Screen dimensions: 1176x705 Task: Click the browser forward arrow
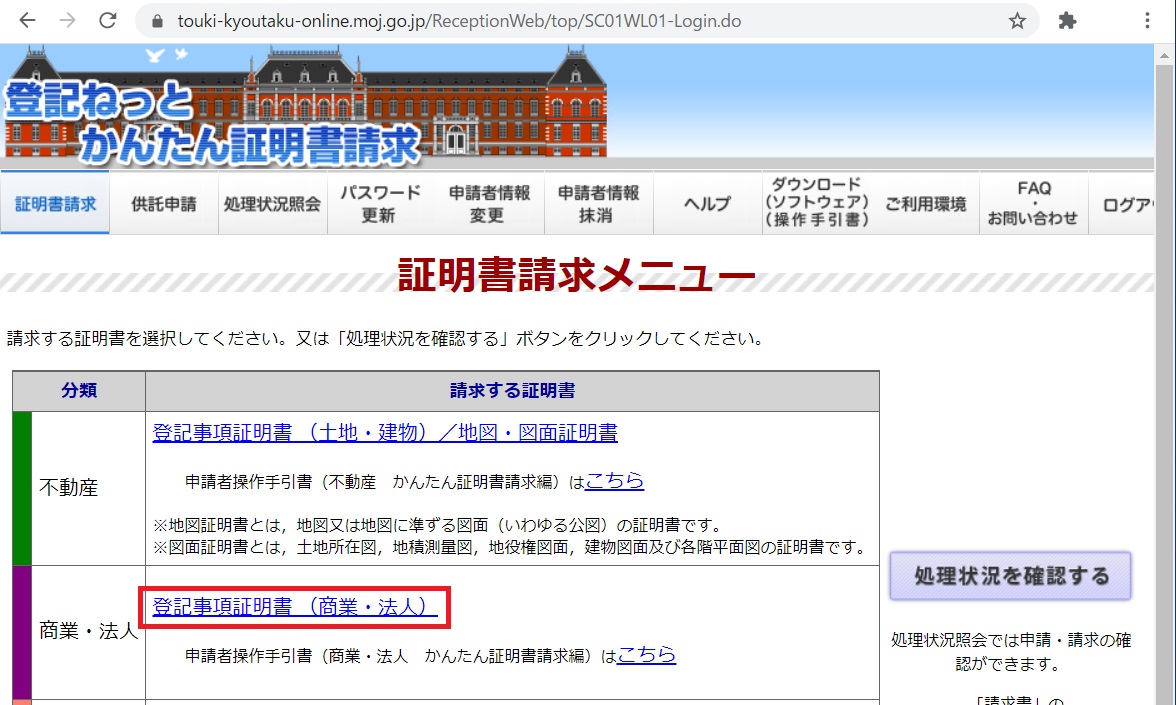tap(67, 20)
